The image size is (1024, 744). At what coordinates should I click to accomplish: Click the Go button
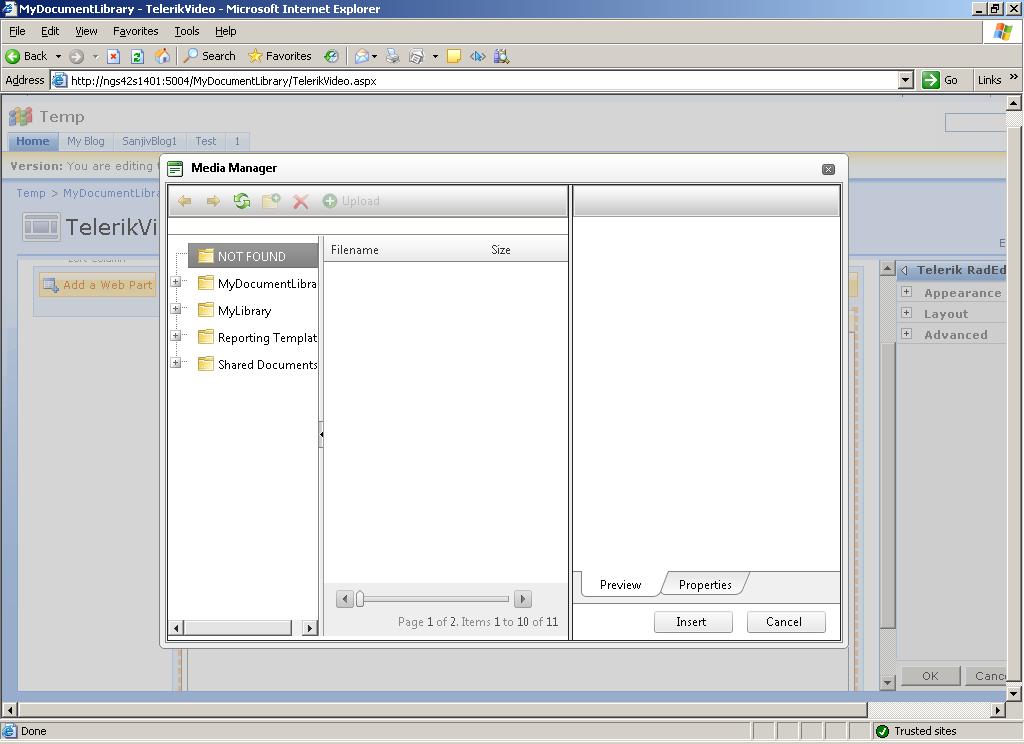940,80
